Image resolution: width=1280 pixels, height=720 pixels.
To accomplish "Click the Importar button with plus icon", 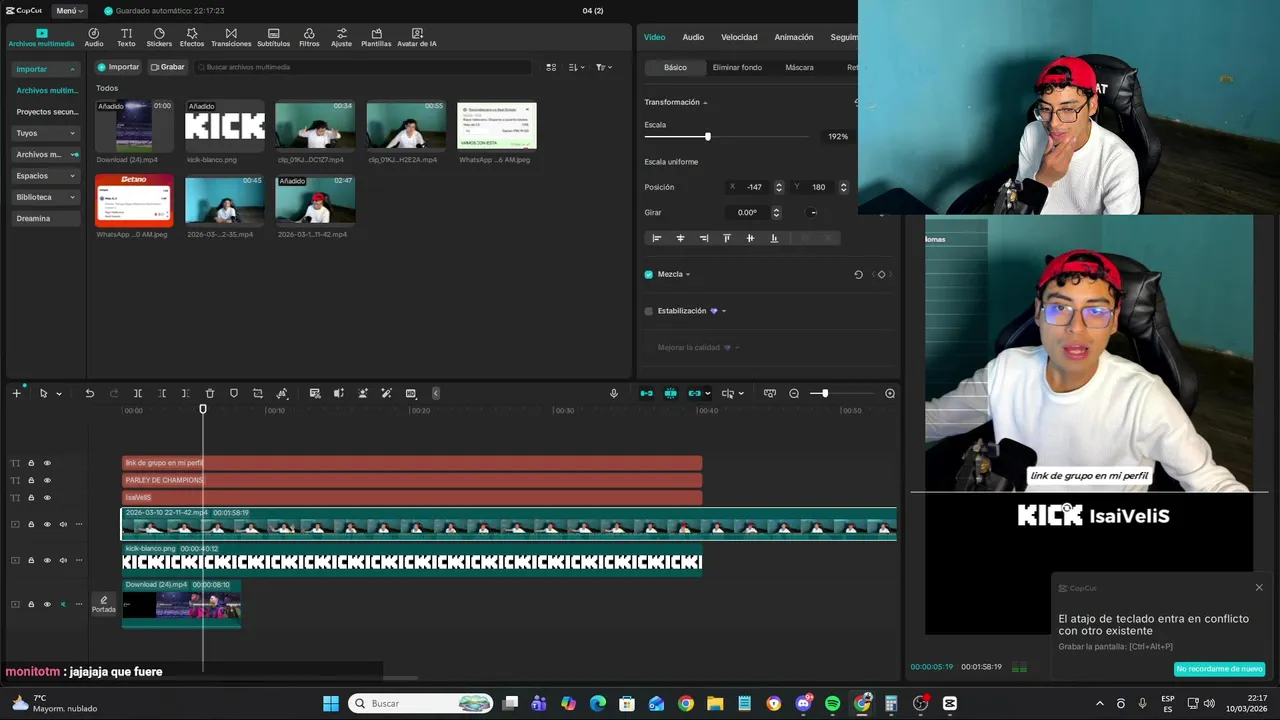I will (x=118, y=67).
